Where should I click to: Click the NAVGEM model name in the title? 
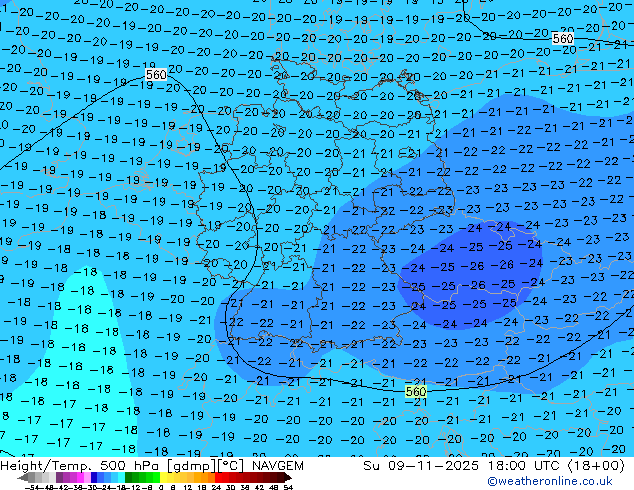[277, 466]
